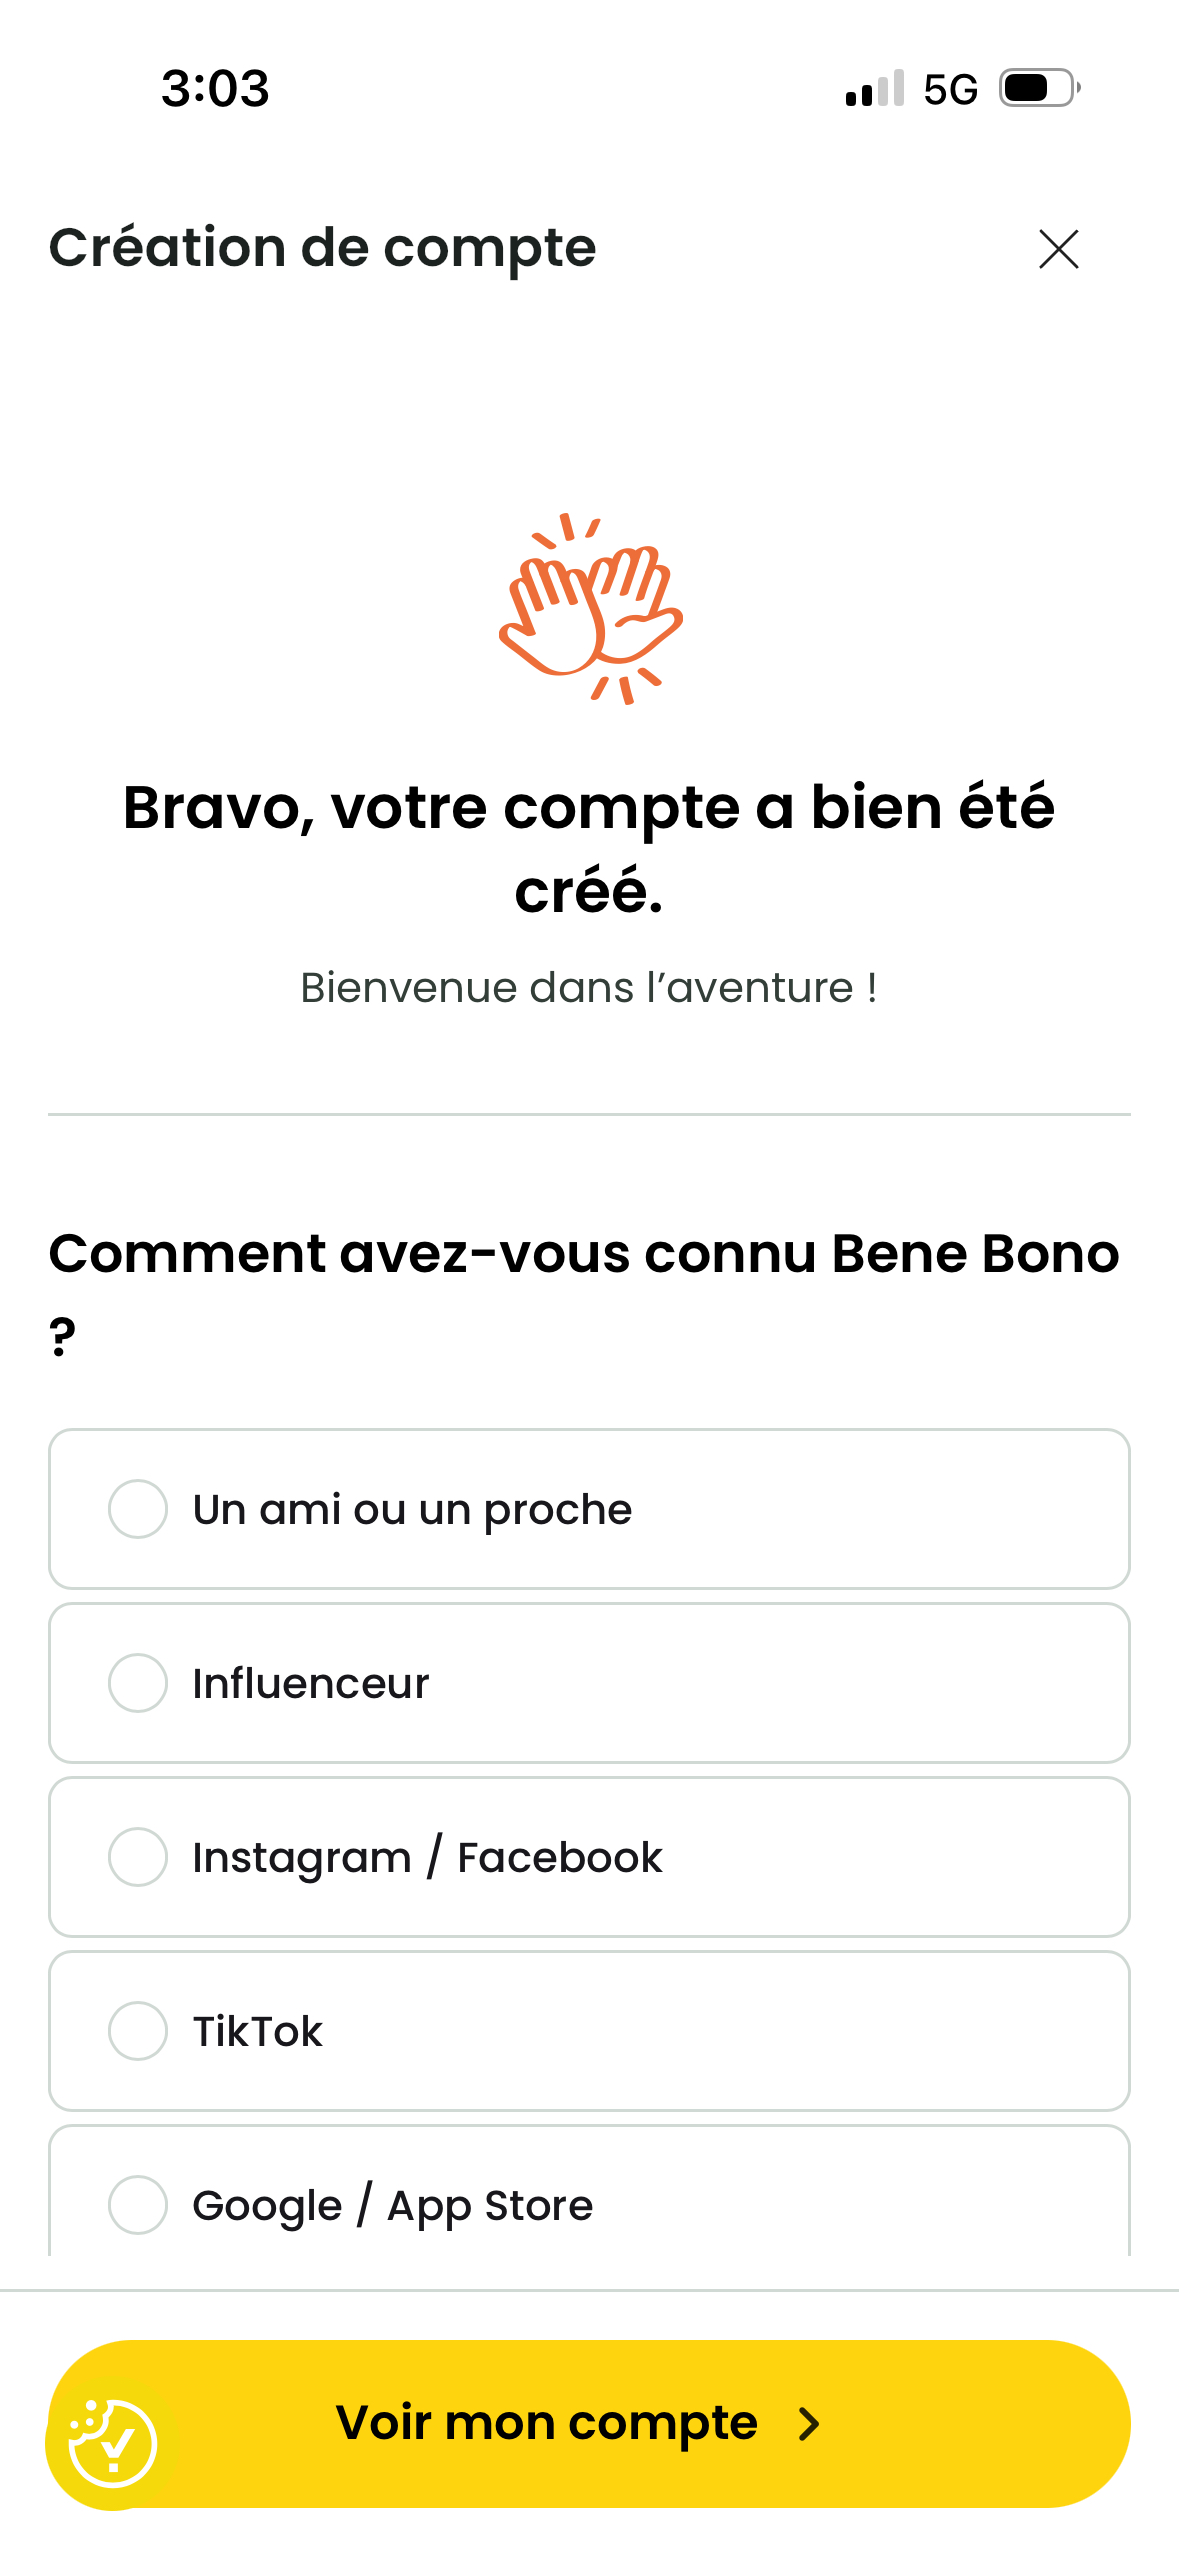
Task: Pick the TikTok radio option
Action: (x=138, y=2031)
